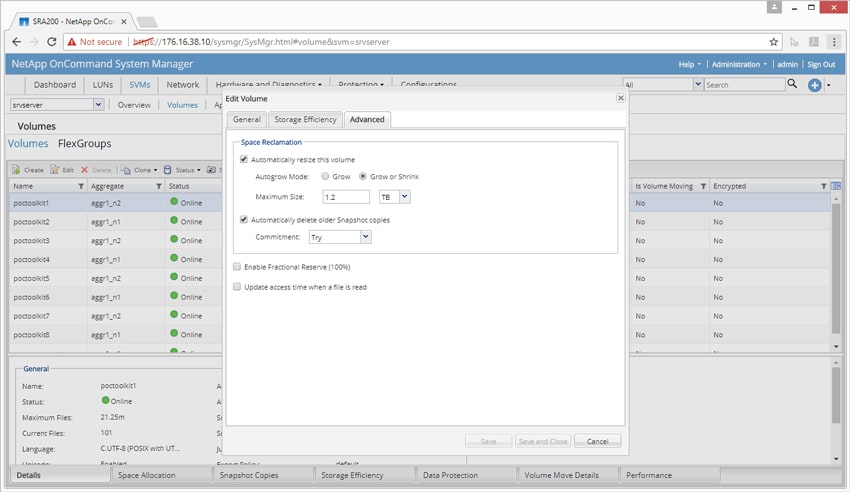The width and height of the screenshot is (850, 492).
Task: Toggle Automatically resize this volume
Action: (x=244, y=159)
